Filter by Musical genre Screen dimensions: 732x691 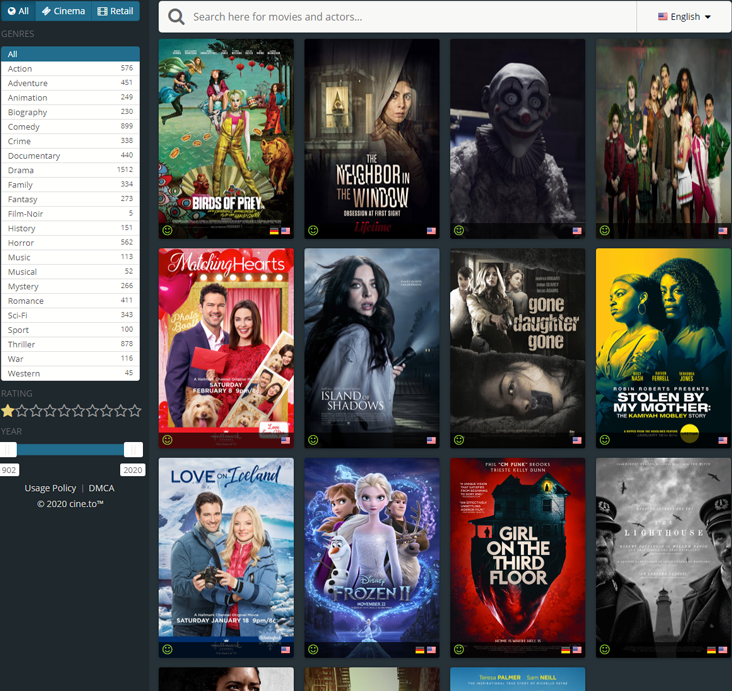point(70,272)
